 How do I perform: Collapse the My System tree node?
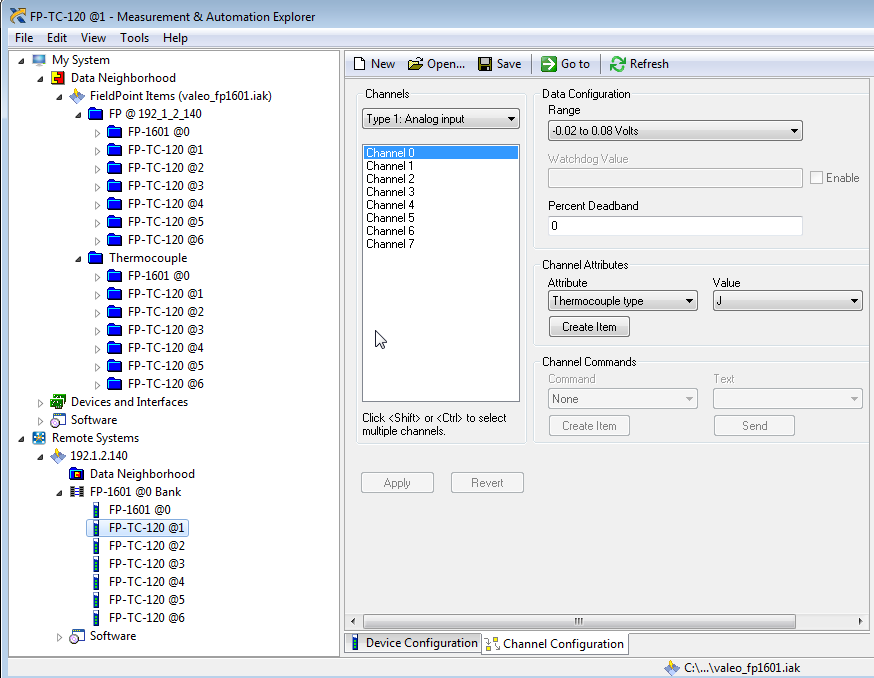(21, 60)
